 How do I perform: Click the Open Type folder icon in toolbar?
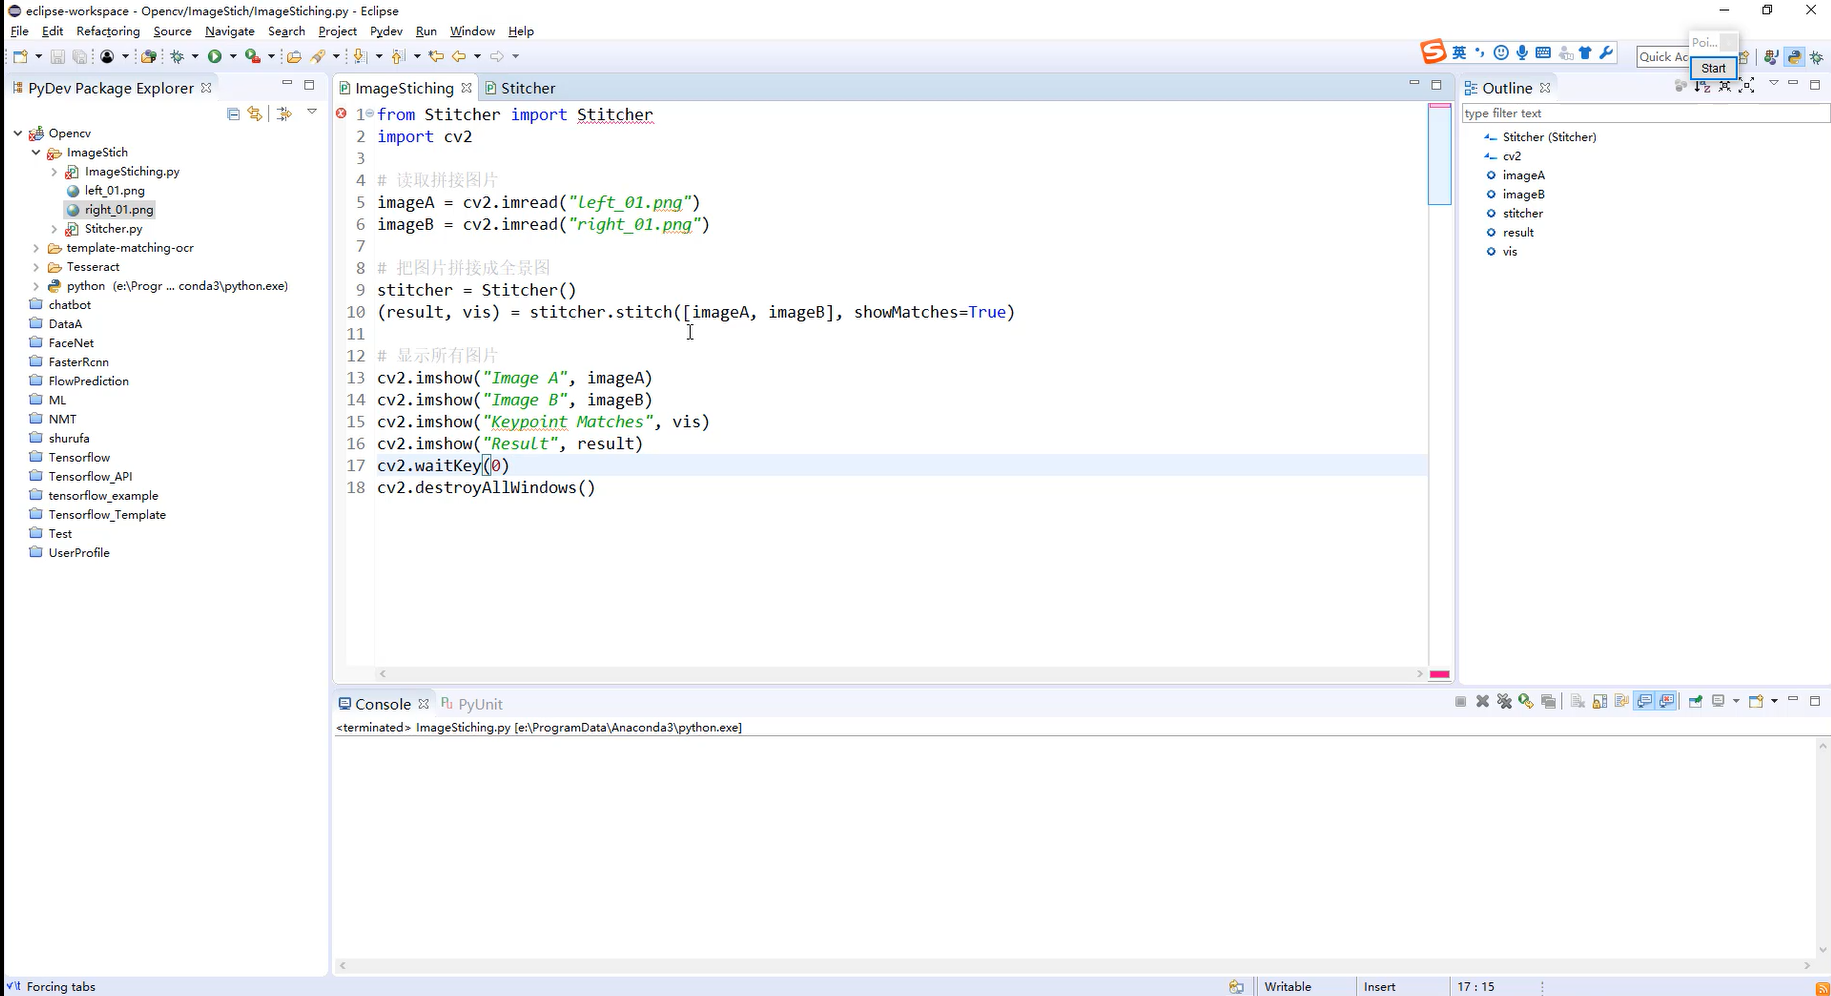tap(294, 57)
